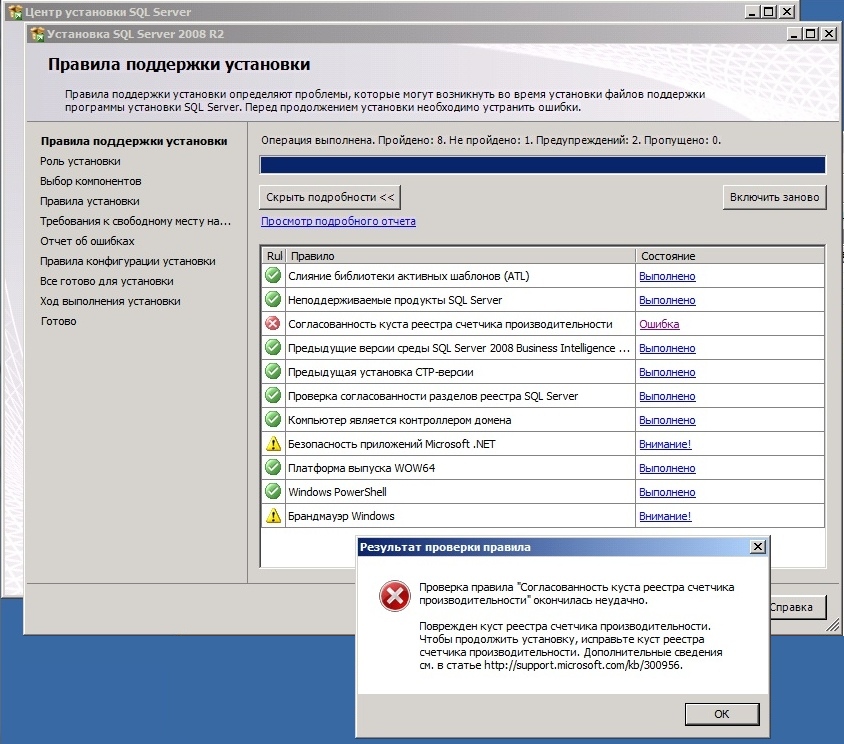Click large red error icon in result dialog
Image resolution: width=844 pixels, height=744 pixels.
point(395,595)
